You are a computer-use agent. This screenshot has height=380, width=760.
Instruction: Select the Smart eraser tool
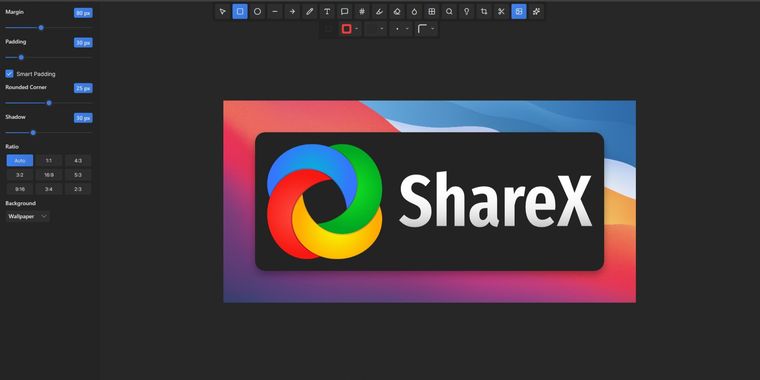click(397, 12)
